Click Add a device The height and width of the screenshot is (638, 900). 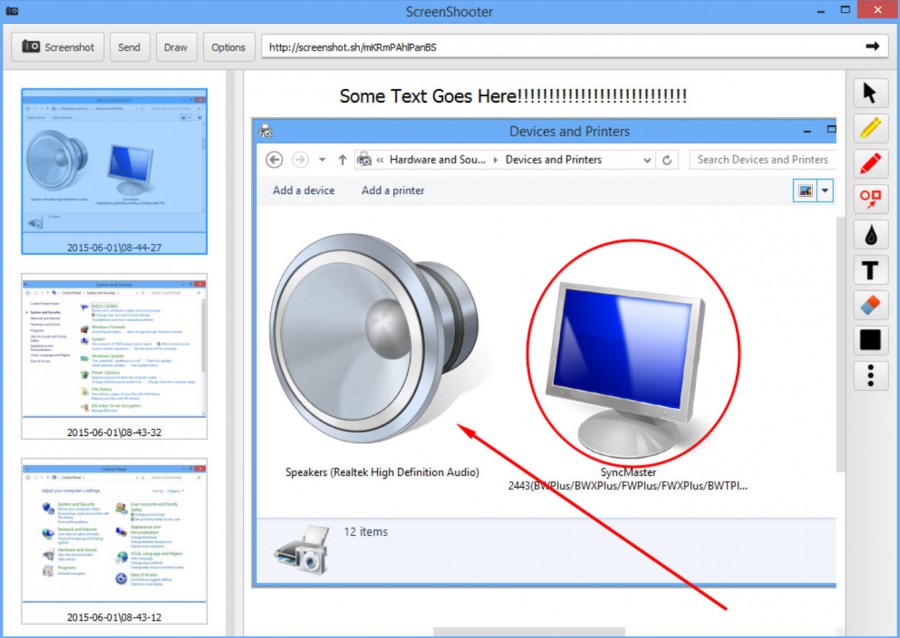302,190
